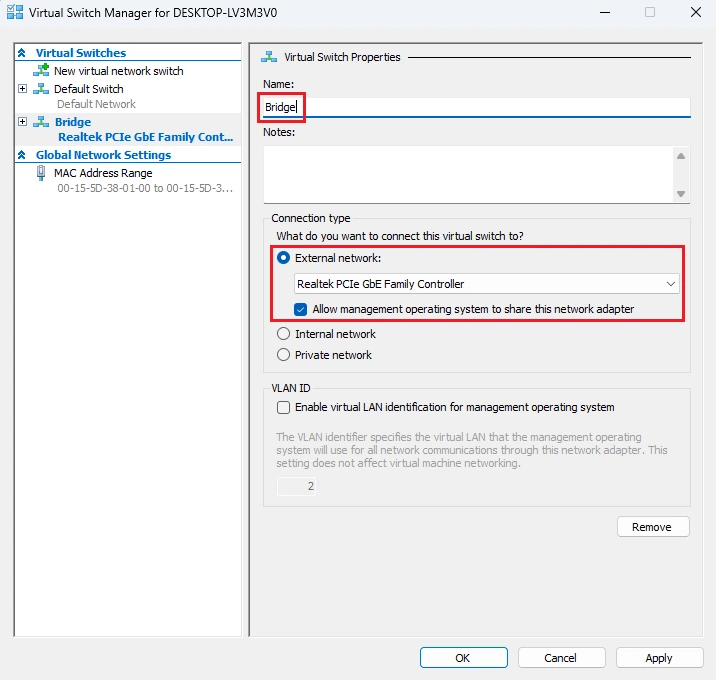Click the New virtual network switch icon
Screen dimensions: 716x680
coord(41,70)
